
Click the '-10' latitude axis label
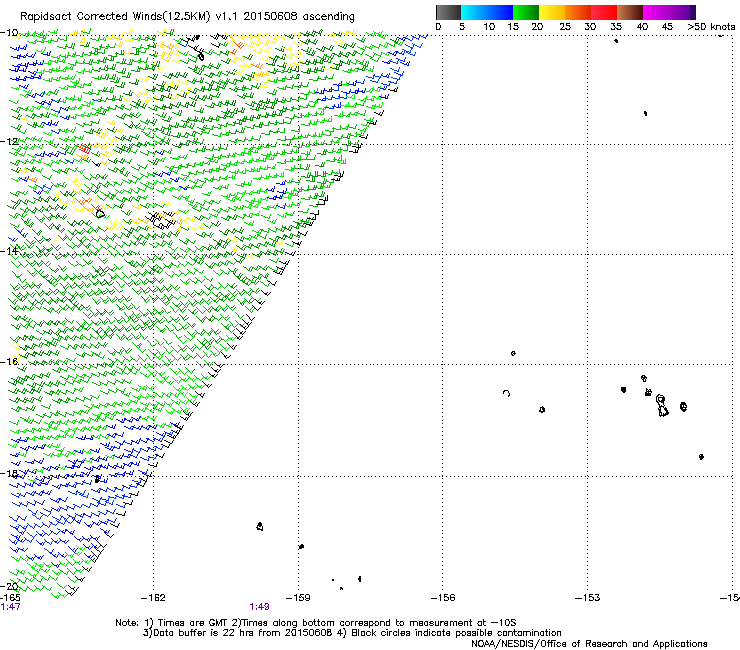[x=9, y=33]
